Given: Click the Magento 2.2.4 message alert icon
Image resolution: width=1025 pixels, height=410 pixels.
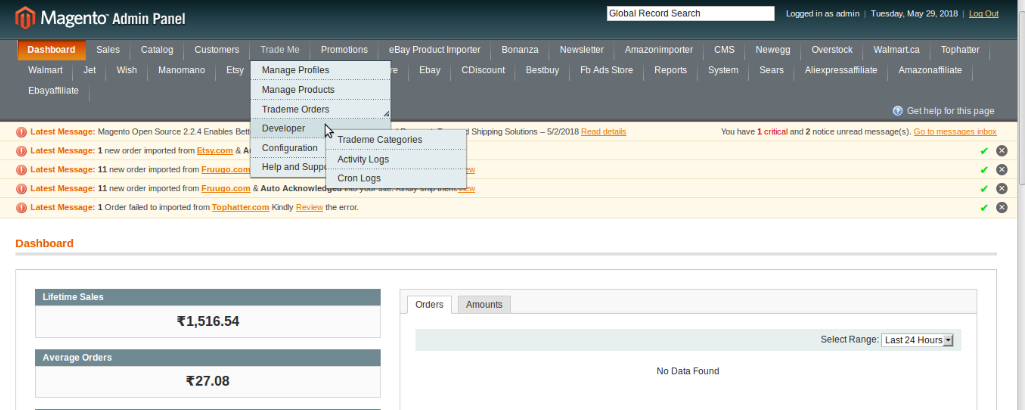Looking at the screenshot, I should (x=22, y=131).
